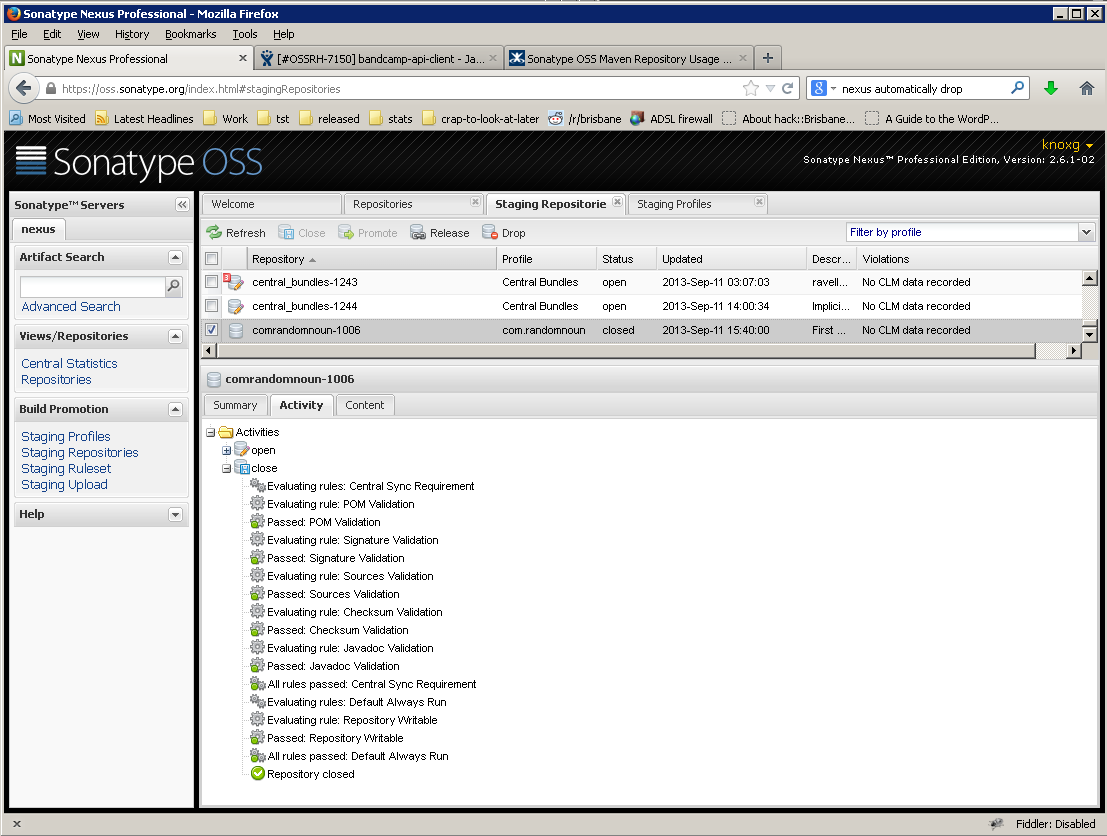Switch to the Staging Profiles tab
Screen dimensions: 1107x836
coord(697,204)
